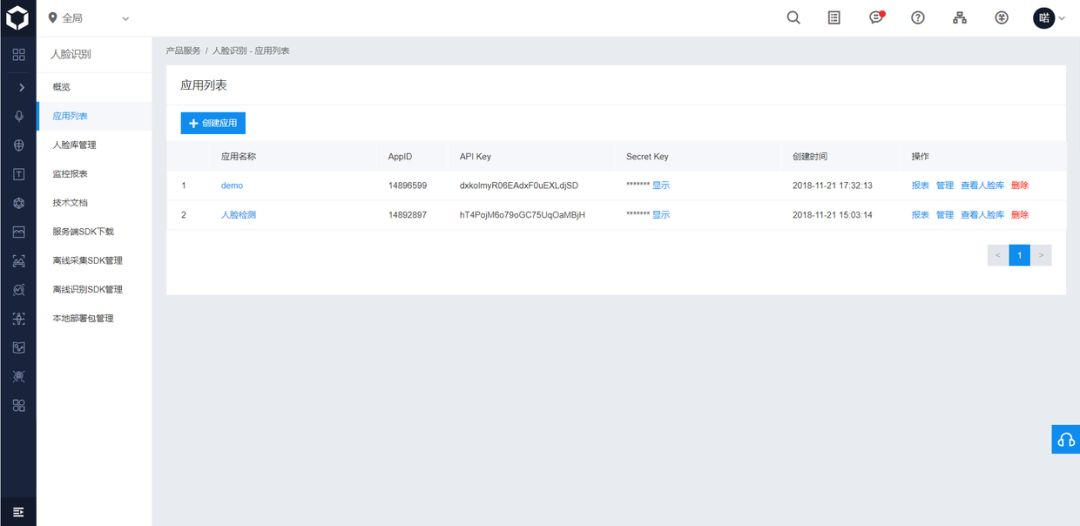Click 查看人脸库 for the 人脸检测 row
Image resolution: width=1080 pixels, height=526 pixels.
(x=982, y=215)
